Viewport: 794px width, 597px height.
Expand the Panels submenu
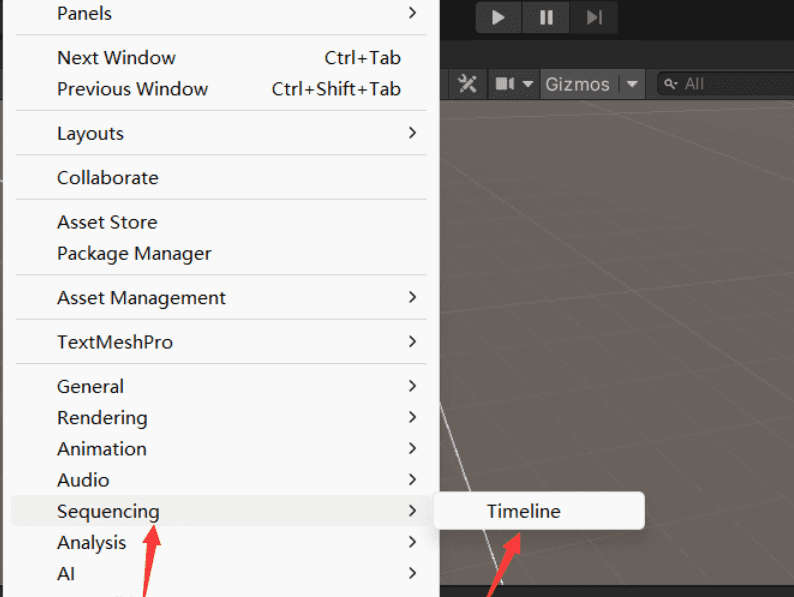click(x=84, y=14)
